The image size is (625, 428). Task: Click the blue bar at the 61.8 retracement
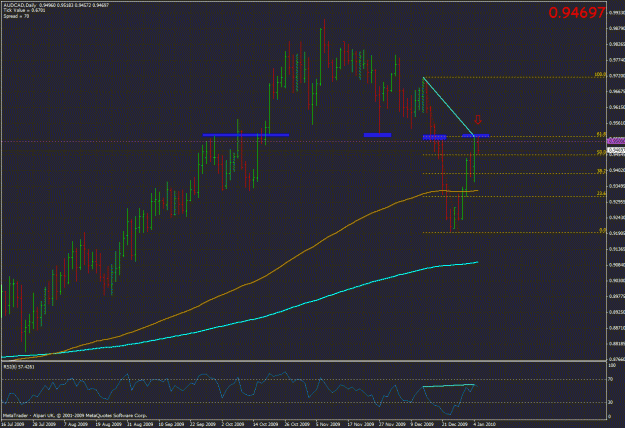coord(475,136)
